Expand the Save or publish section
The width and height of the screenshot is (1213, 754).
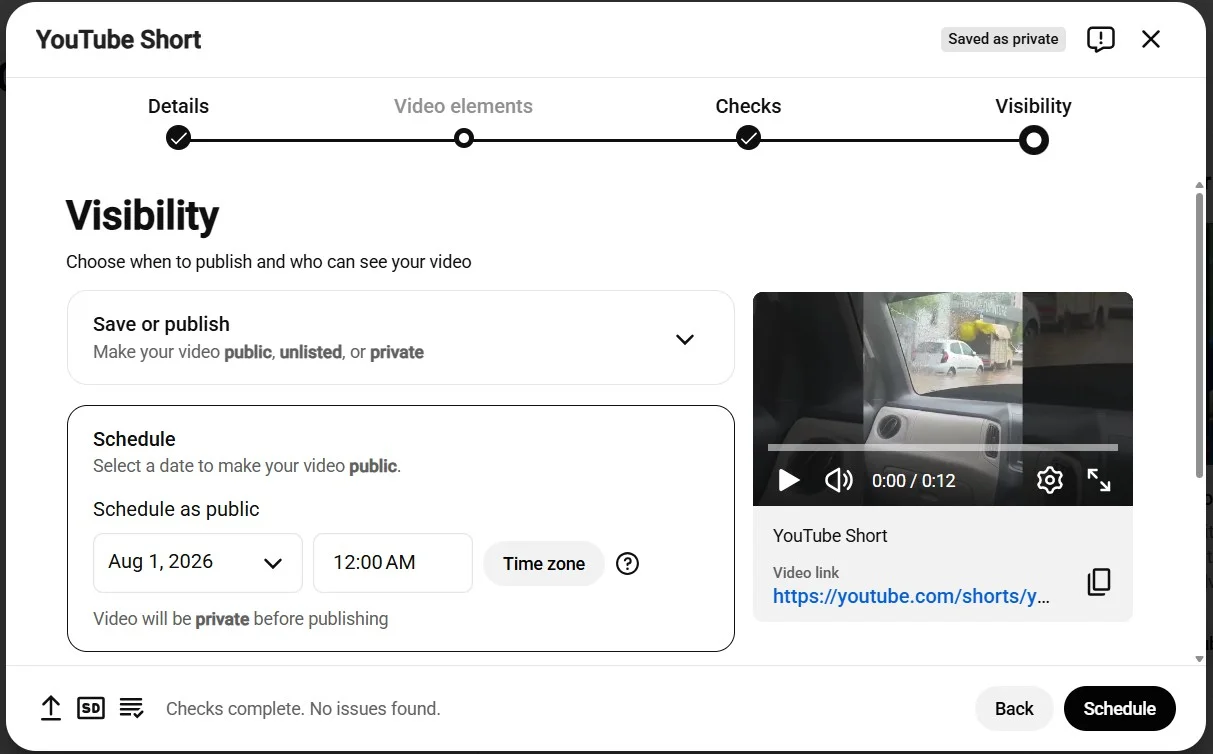click(401, 338)
